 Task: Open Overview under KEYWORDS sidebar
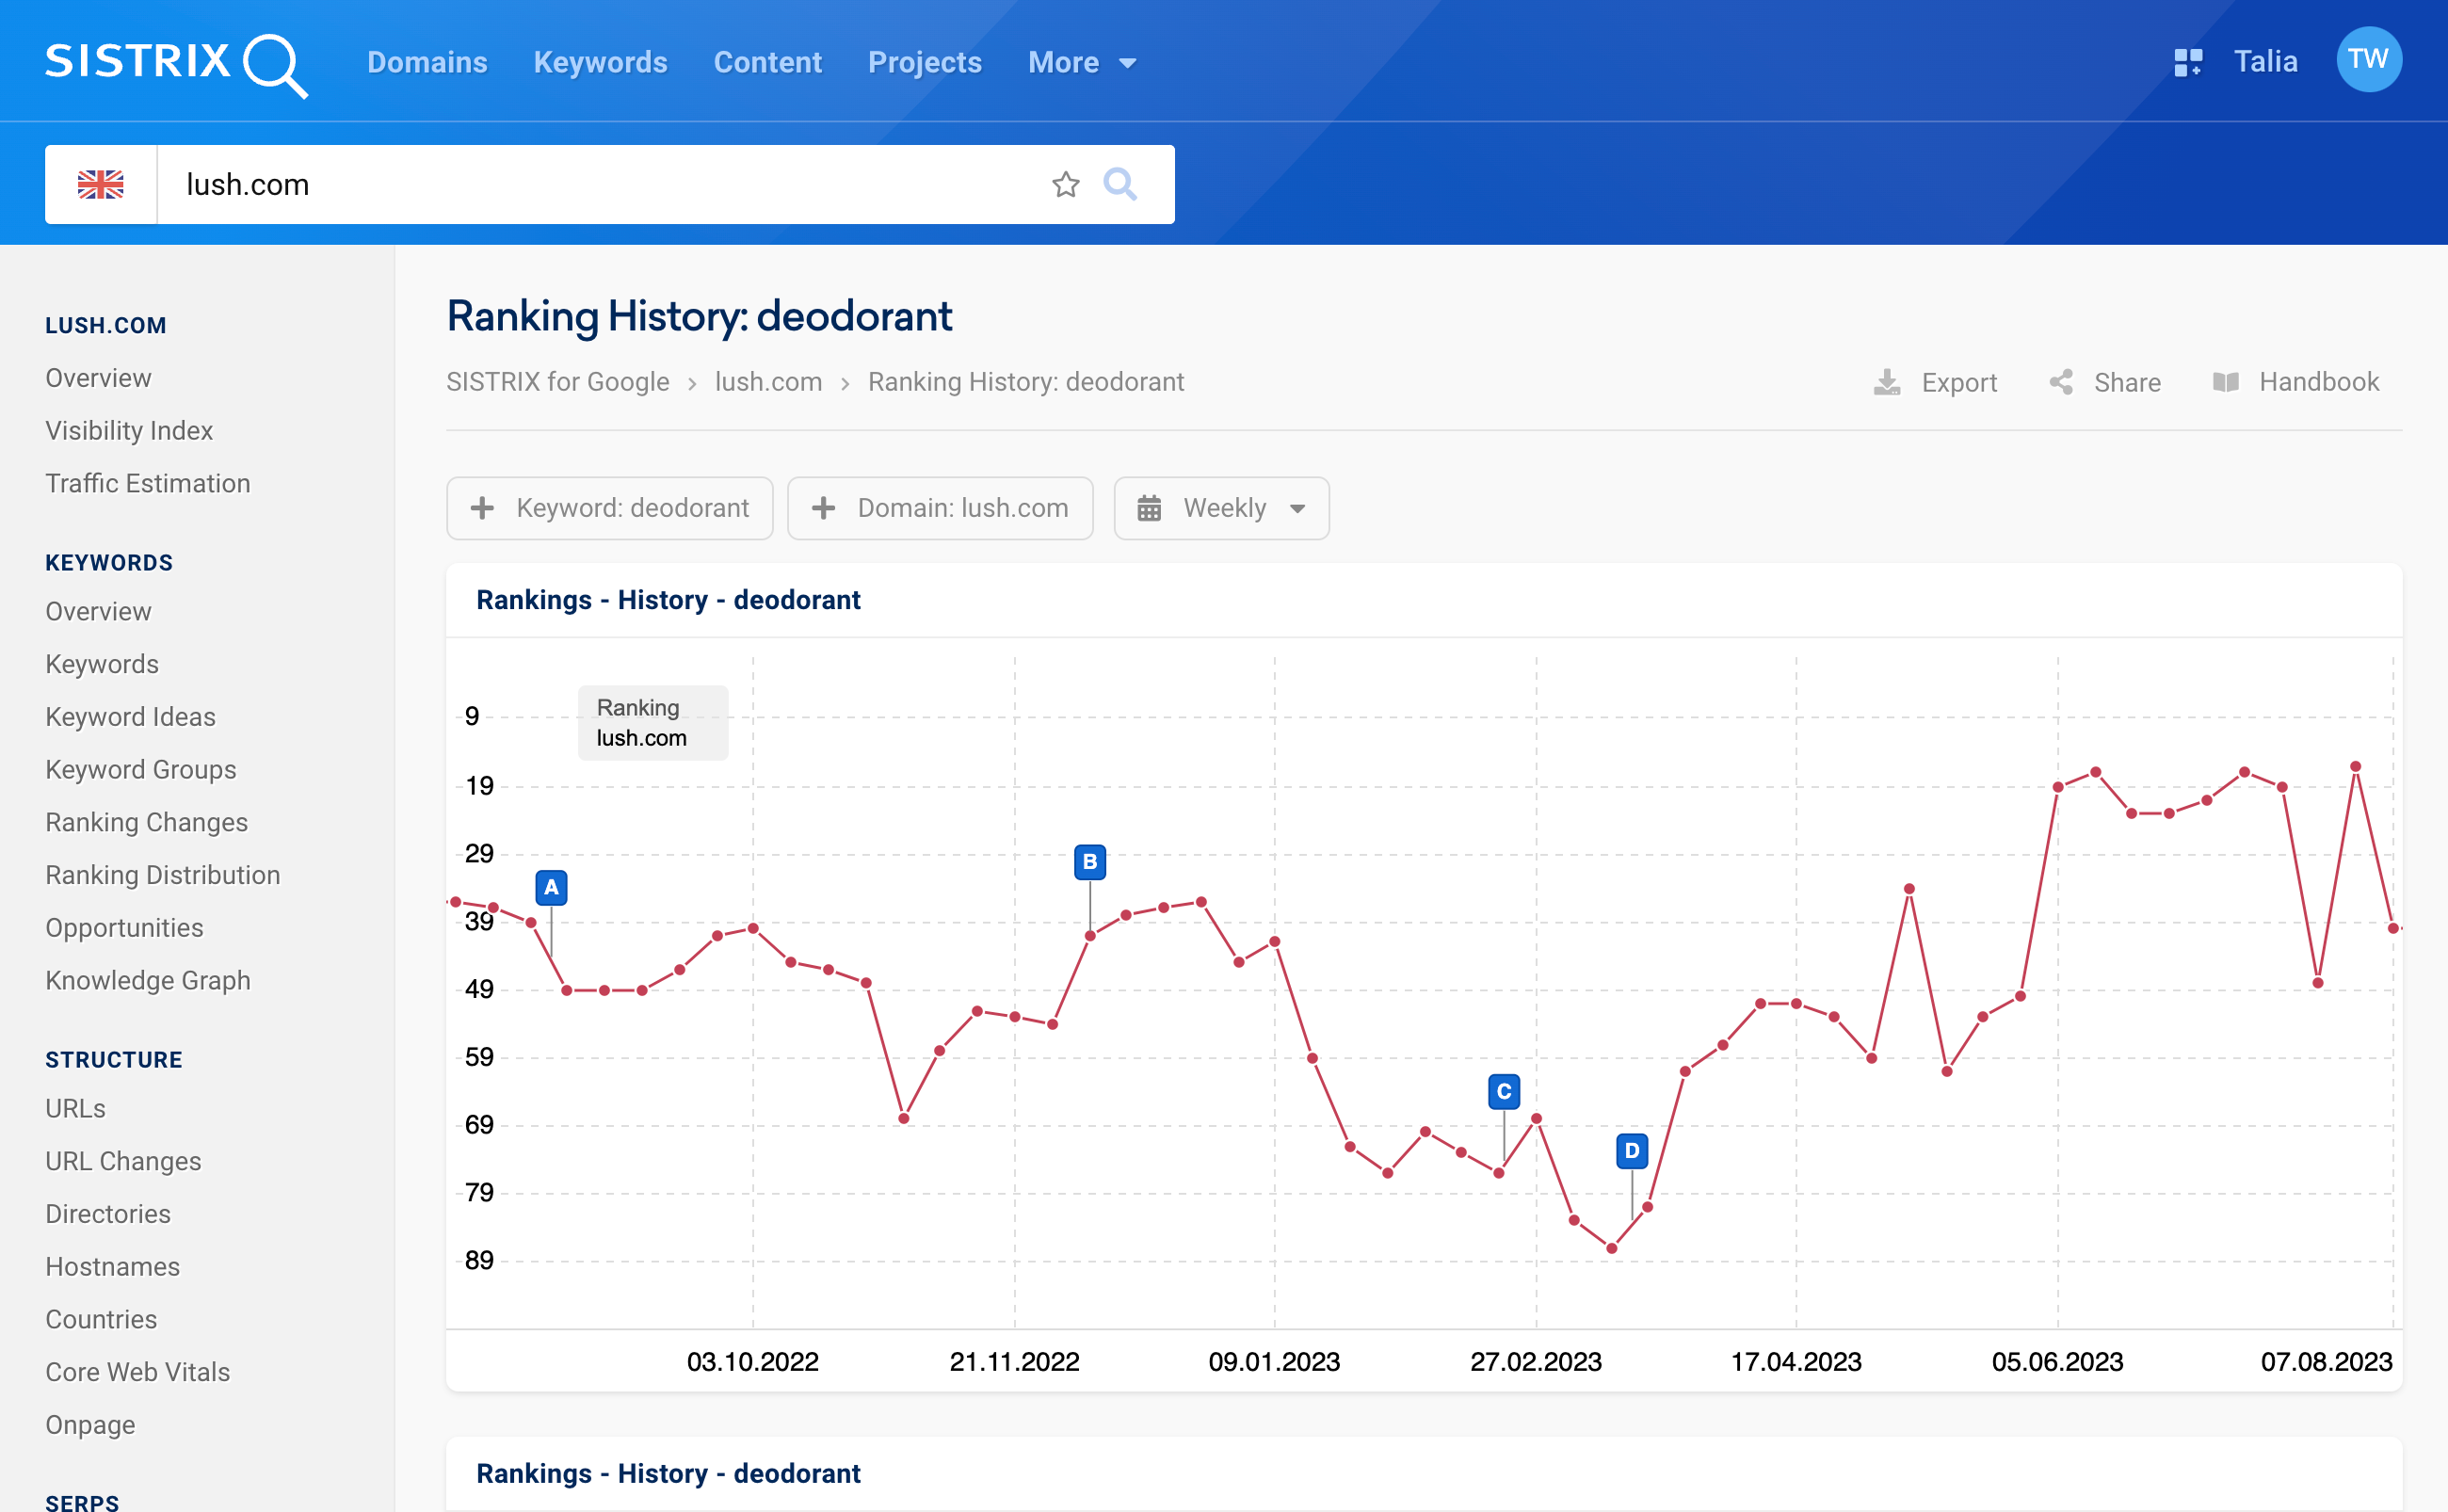98,611
